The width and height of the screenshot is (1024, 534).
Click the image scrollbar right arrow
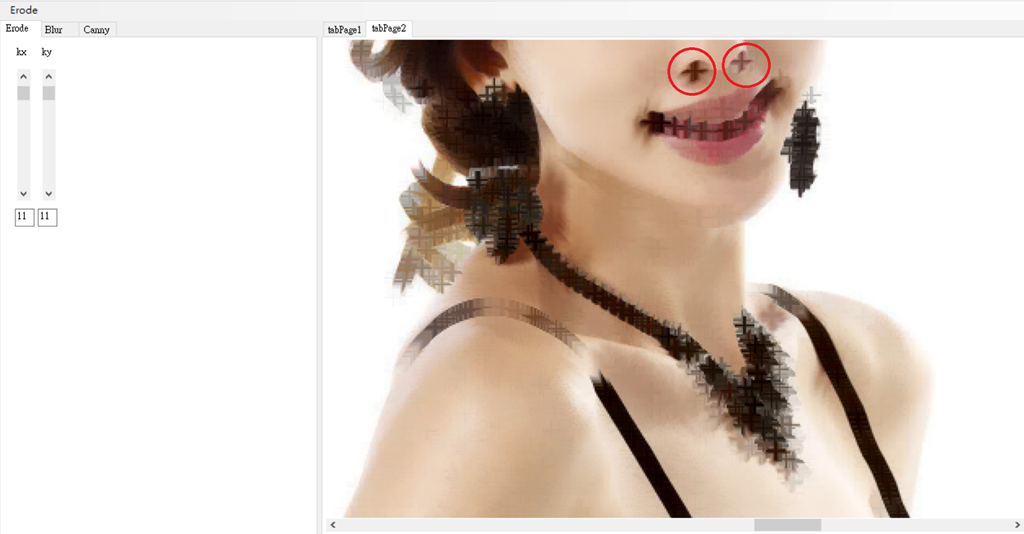(1017, 525)
